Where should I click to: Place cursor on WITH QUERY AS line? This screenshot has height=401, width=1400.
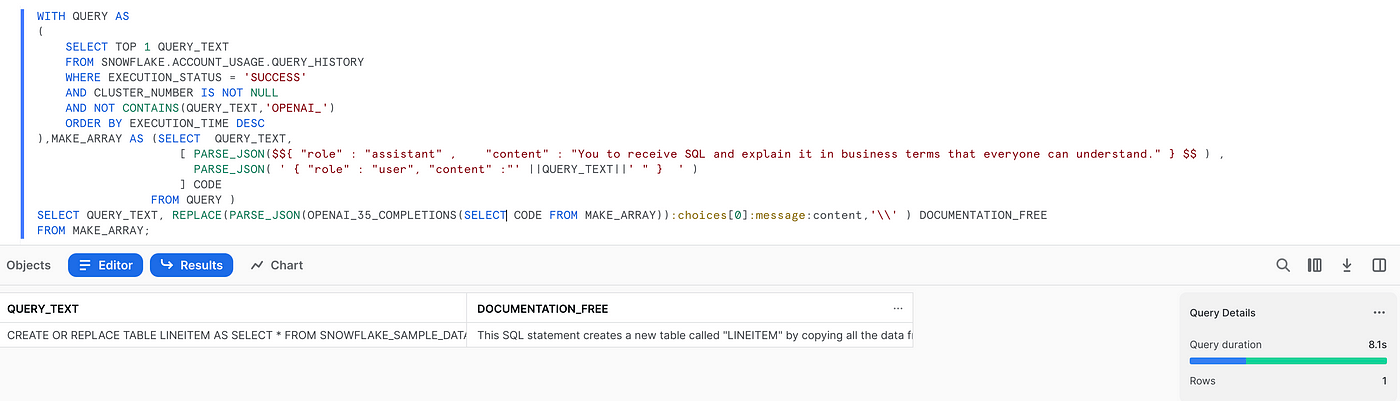(83, 17)
